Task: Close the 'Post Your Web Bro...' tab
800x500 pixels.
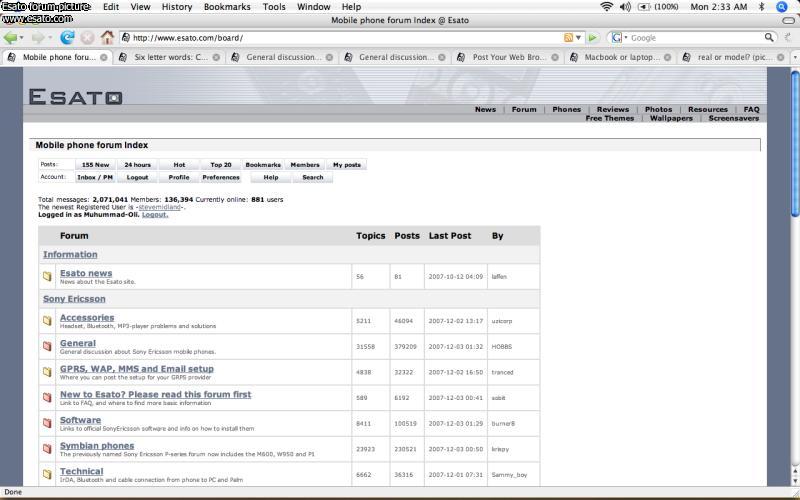Action: [x=555, y=57]
